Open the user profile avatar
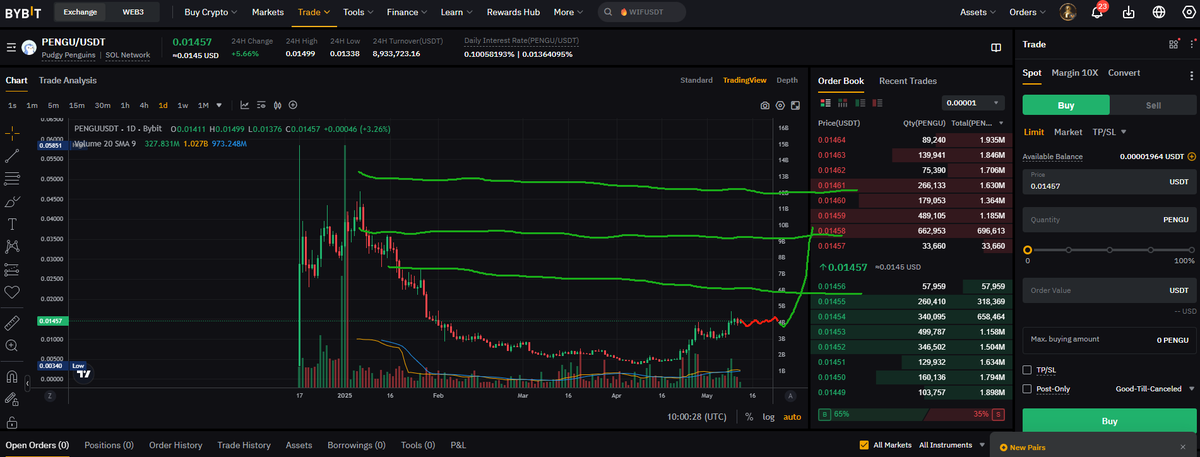1200x457 pixels. 1069,12
